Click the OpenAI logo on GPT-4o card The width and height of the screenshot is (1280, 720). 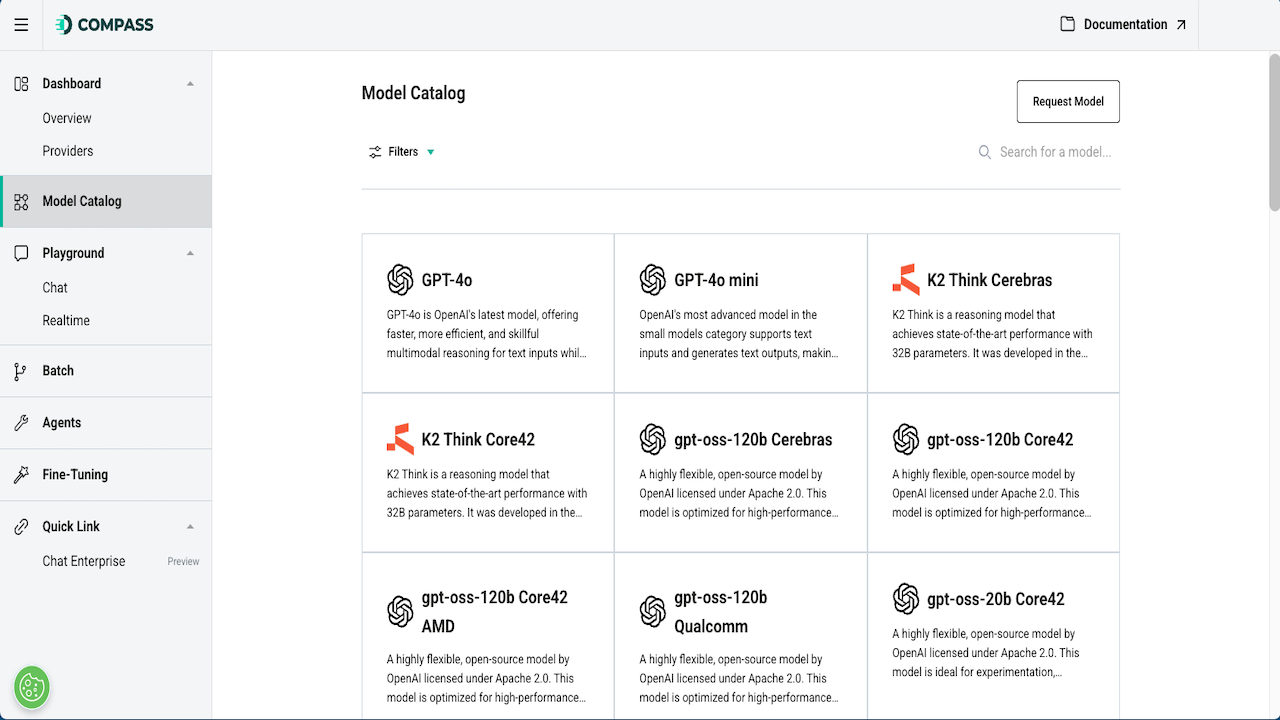[400, 280]
